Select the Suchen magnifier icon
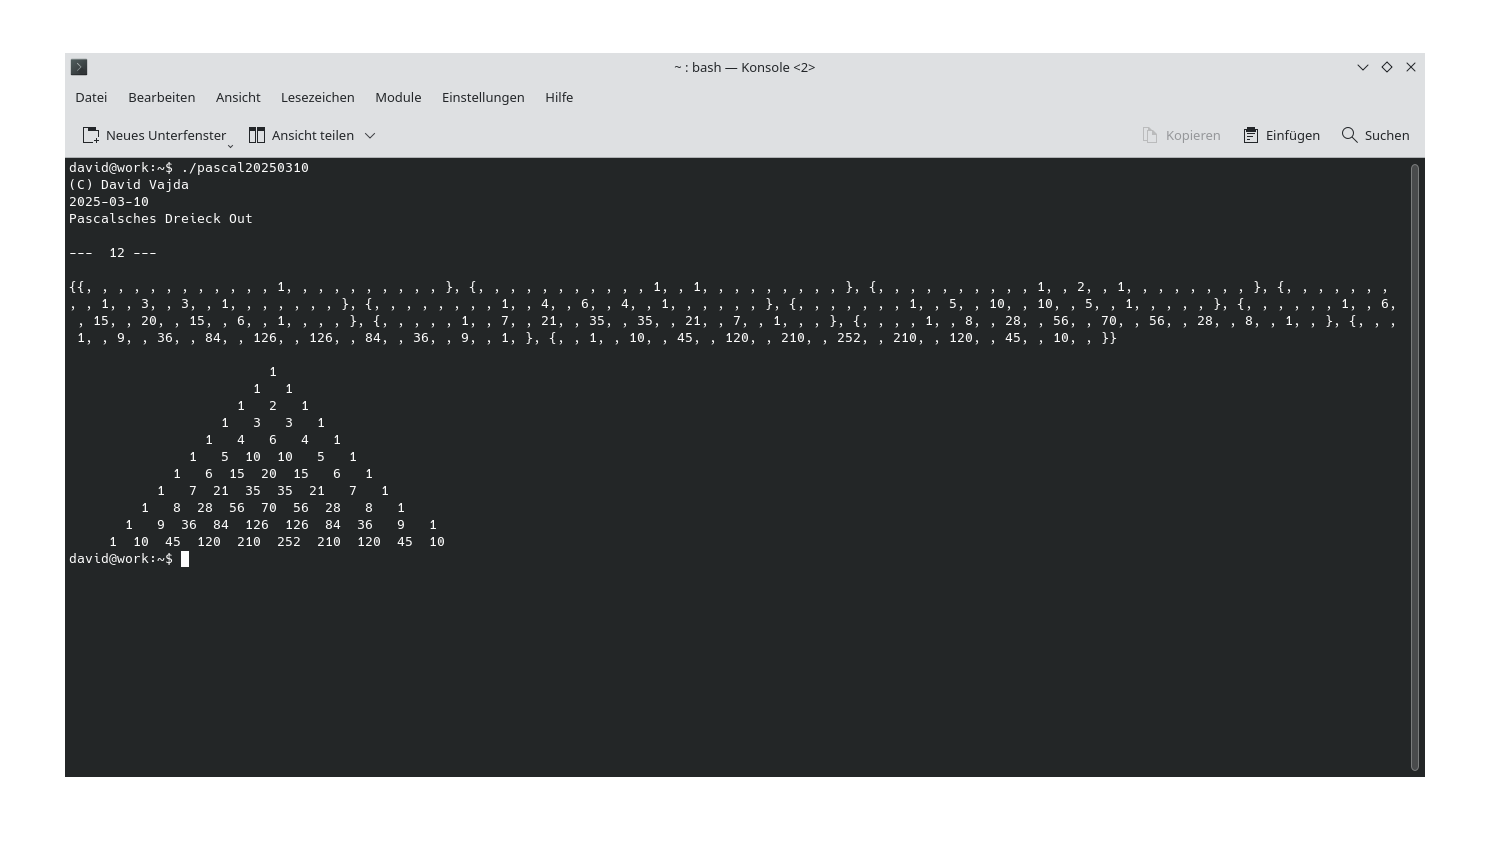1490x854 pixels. tap(1349, 134)
